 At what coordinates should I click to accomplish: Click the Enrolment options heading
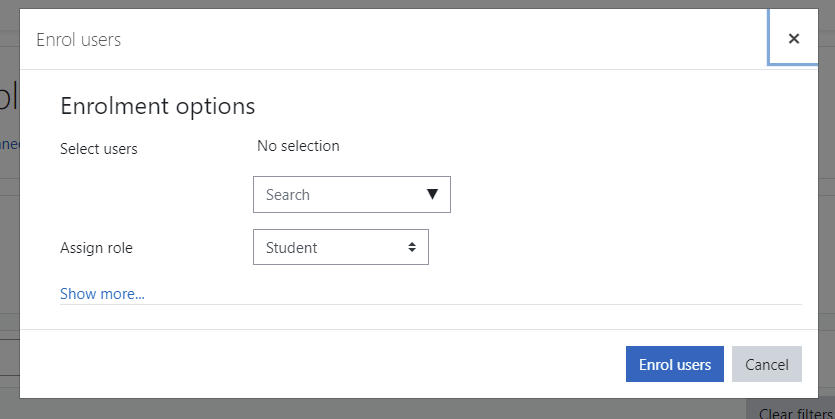click(158, 106)
